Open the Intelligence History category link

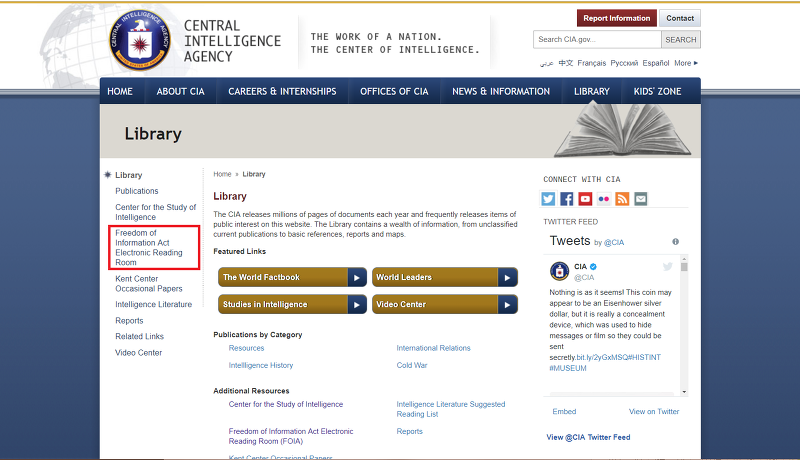coord(261,366)
